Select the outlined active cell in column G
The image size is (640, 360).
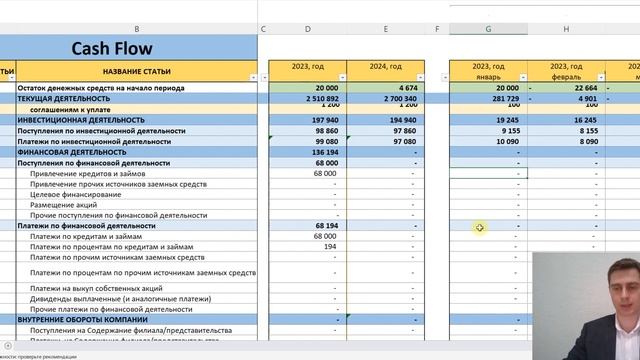488,173
